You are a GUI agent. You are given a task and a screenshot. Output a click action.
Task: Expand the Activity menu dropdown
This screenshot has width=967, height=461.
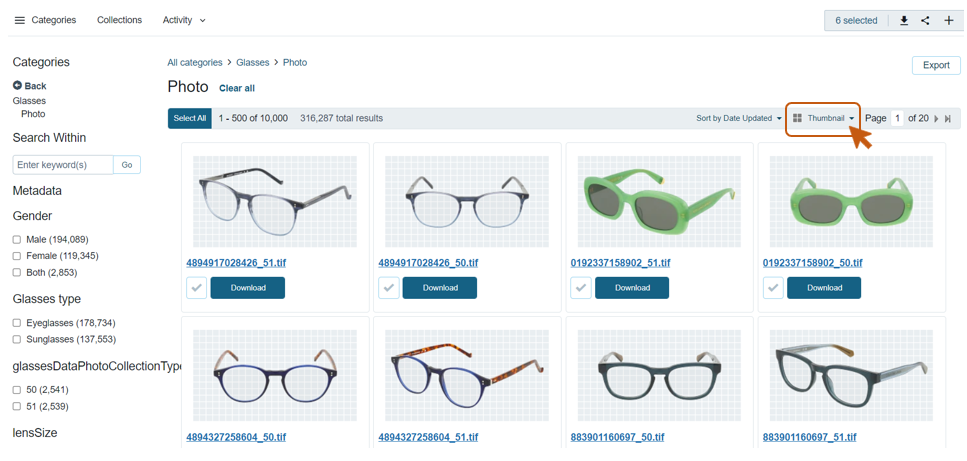tap(184, 20)
